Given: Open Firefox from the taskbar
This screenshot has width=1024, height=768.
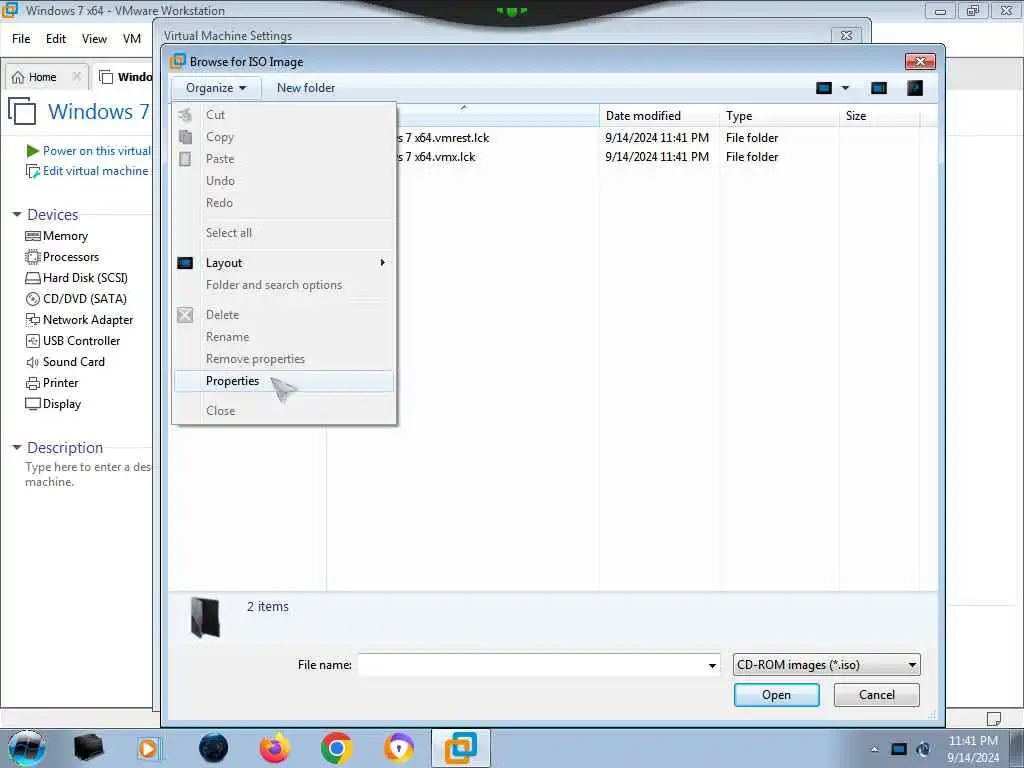Looking at the screenshot, I should (x=275, y=748).
